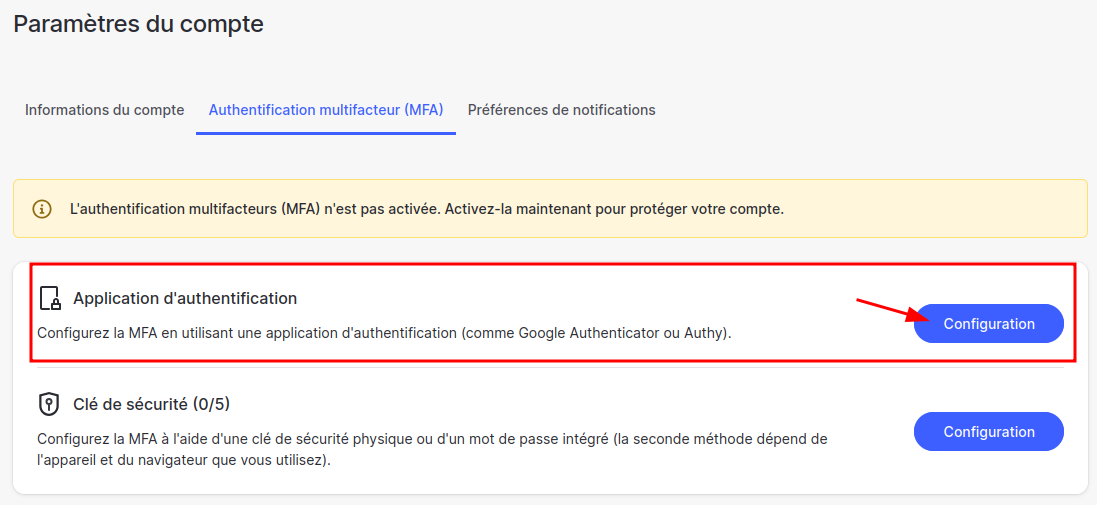This screenshot has width=1097, height=505.
Task: Select the Authentification multifacteur (MFA) tab
Action: [326, 110]
